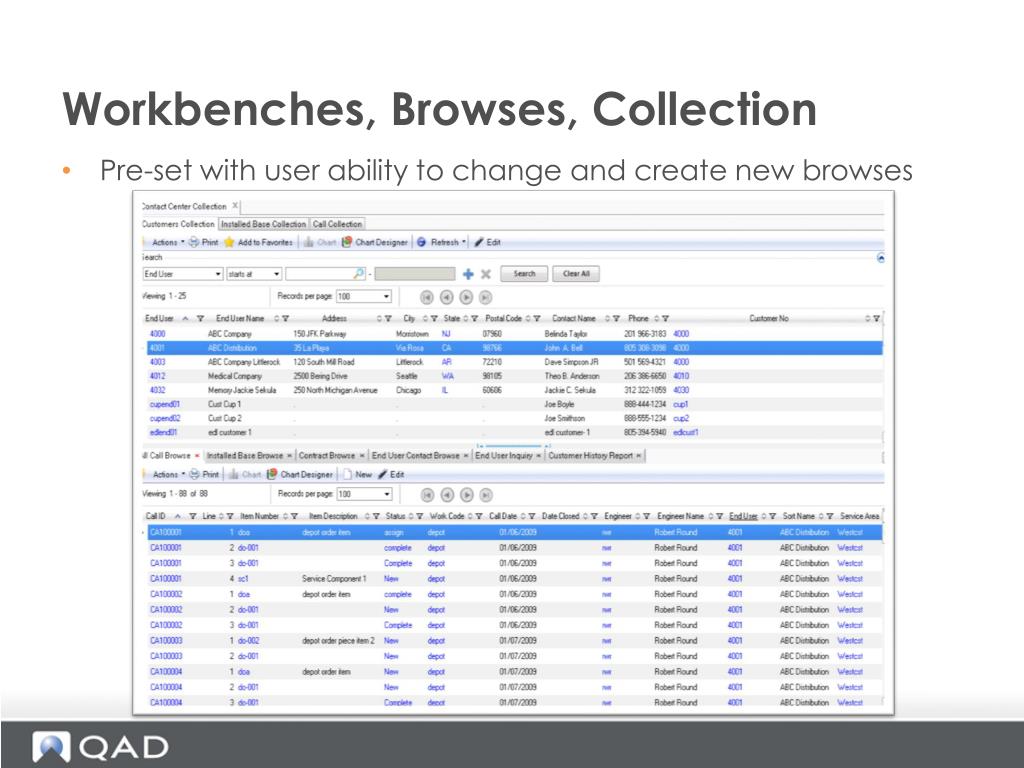The width and height of the screenshot is (1024, 768).
Task: Open Chart Designer in the Customers Collection toolbar
Action: coord(375,242)
